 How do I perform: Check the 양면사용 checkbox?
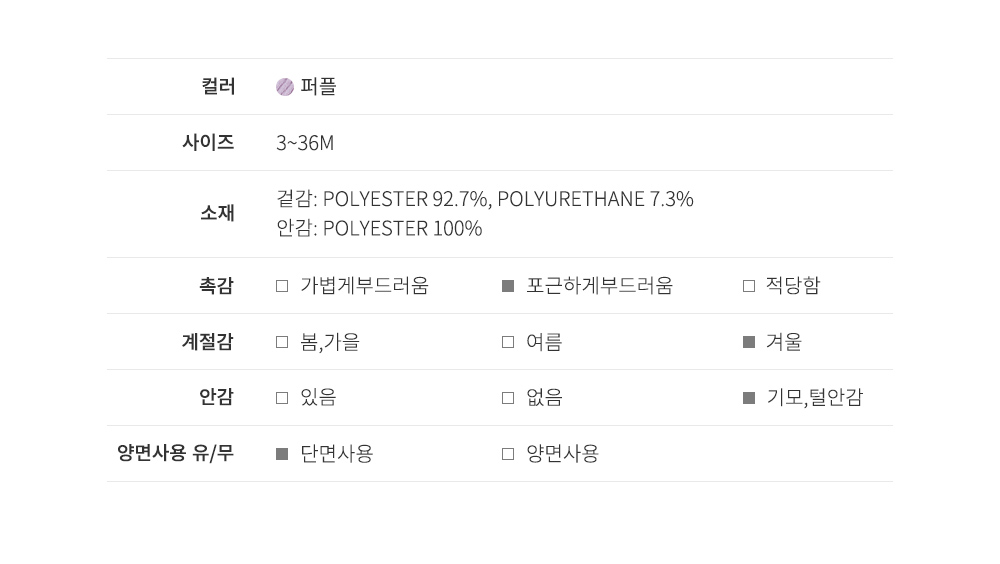[508, 454]
